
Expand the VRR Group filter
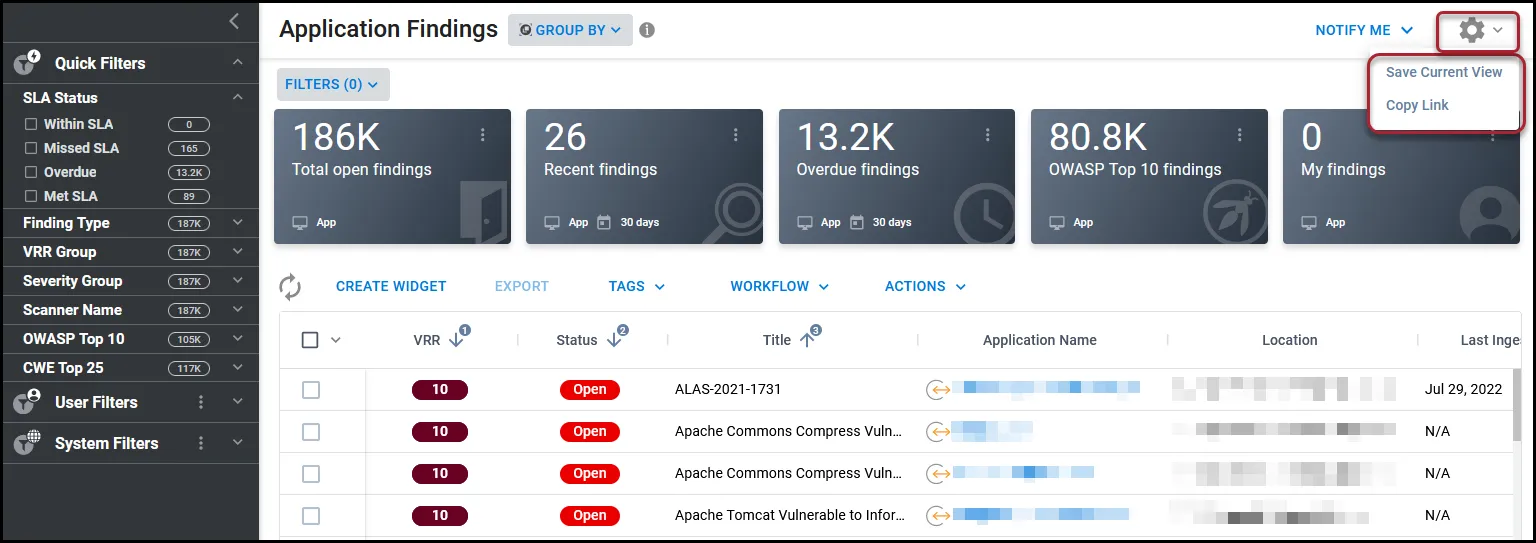[x=238, y=252]
